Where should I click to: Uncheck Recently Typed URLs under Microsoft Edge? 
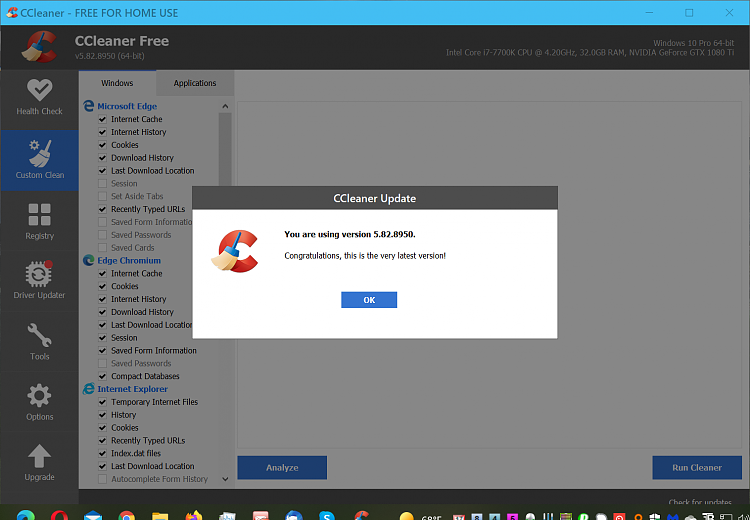click(102, 209)
